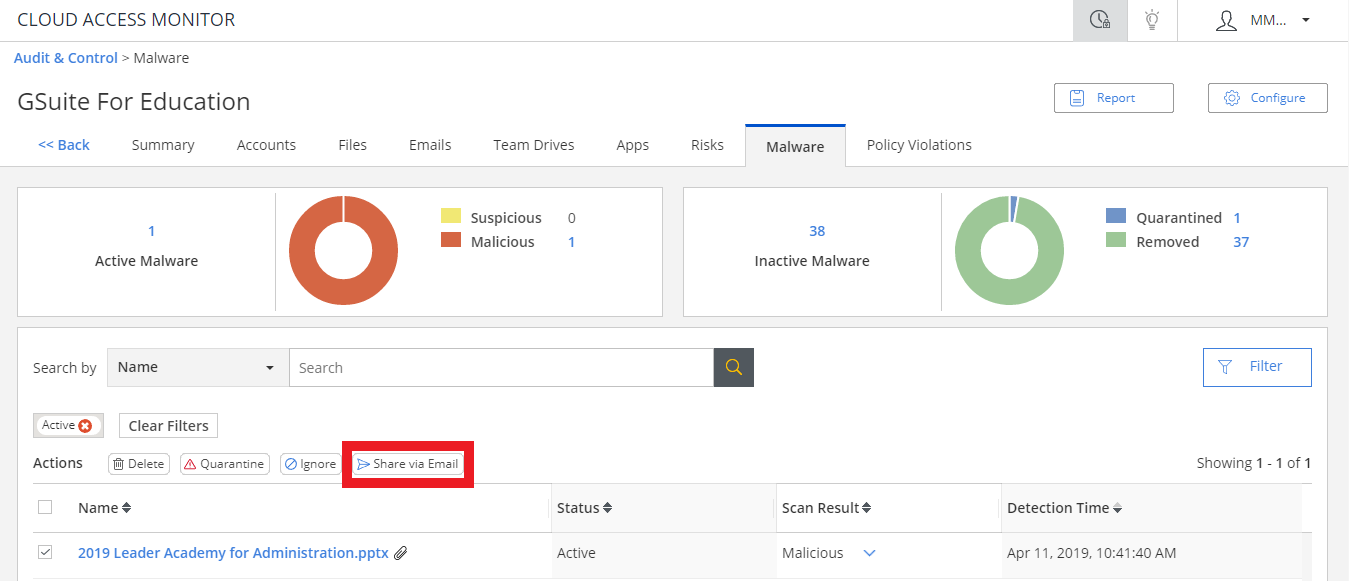Click the yellow magnifier search icon
The height and width of the screenshot is (581, 1349).
click(x=733, y=367)
